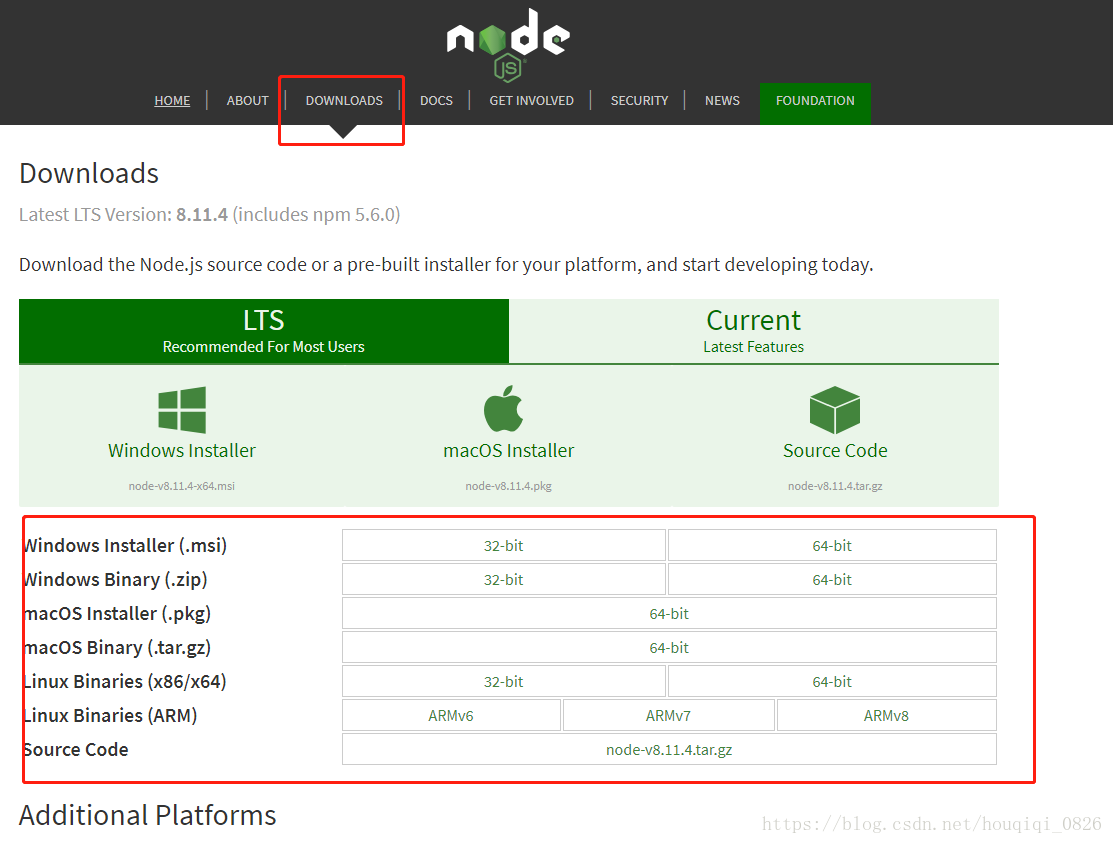Click node-v8.11.4.tar.gz in Source Code table row
Image resolution: width=1113 pixels, height=844 pixels.
[669, 750]
